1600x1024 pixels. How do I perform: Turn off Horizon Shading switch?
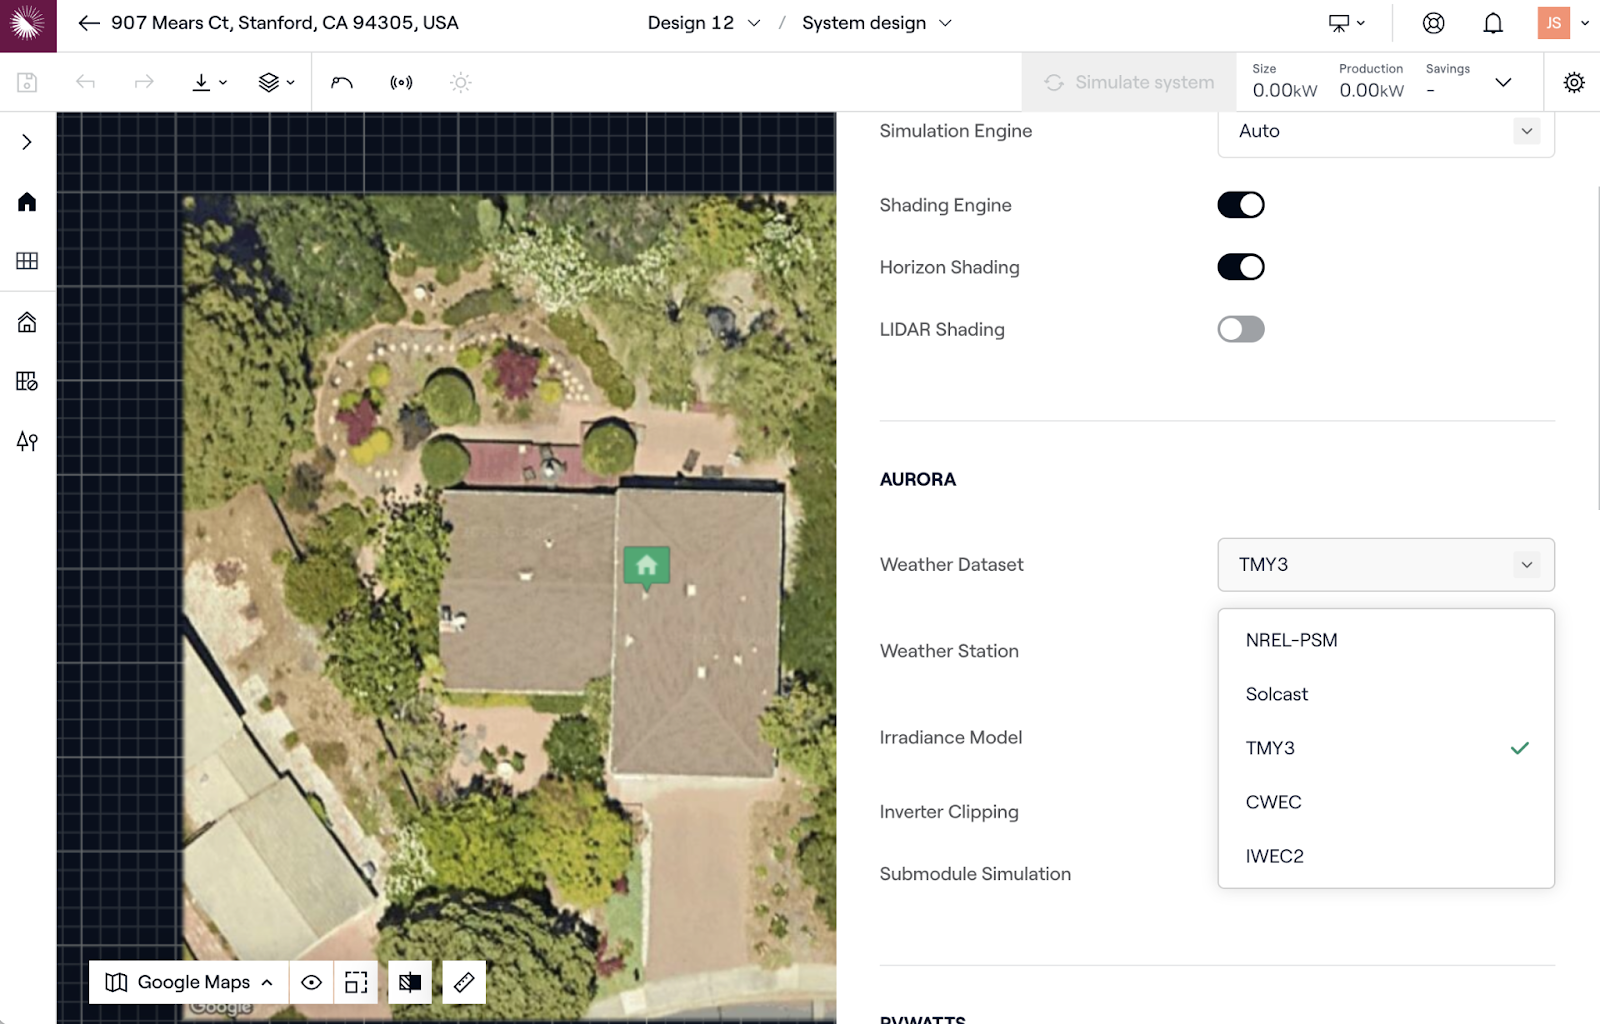[1240, 267]
